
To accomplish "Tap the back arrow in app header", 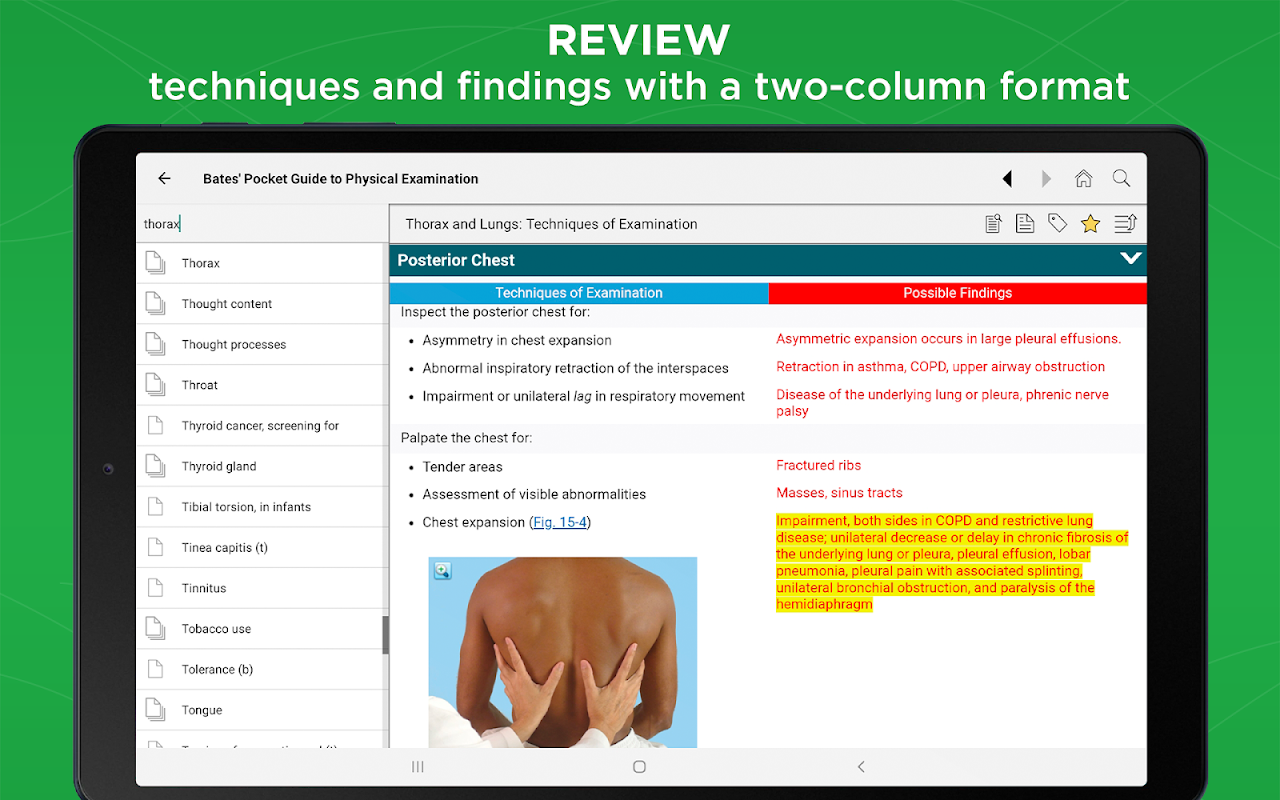I will point(164,179).
